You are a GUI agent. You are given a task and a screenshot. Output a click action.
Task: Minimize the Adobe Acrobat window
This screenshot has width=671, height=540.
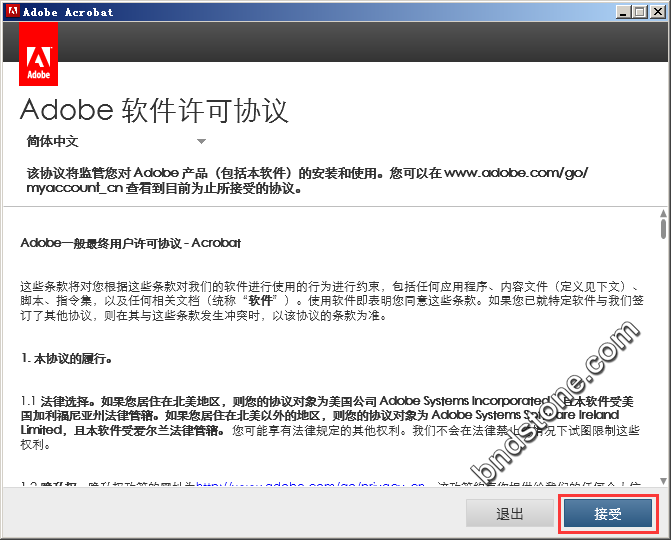pyautogui.click(x=623, y=12)
